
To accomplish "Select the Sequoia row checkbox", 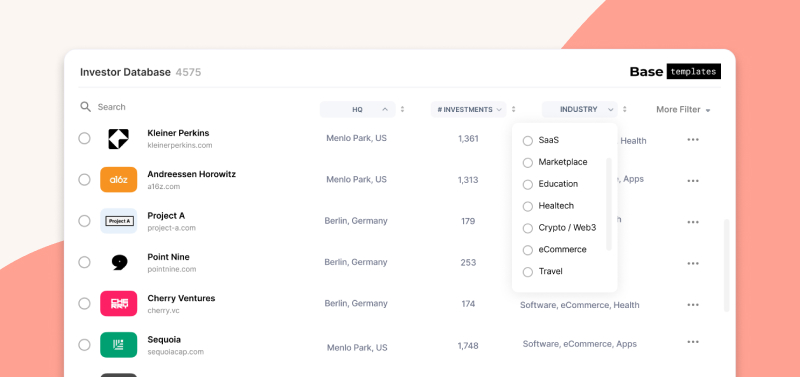I will (84, 345).
